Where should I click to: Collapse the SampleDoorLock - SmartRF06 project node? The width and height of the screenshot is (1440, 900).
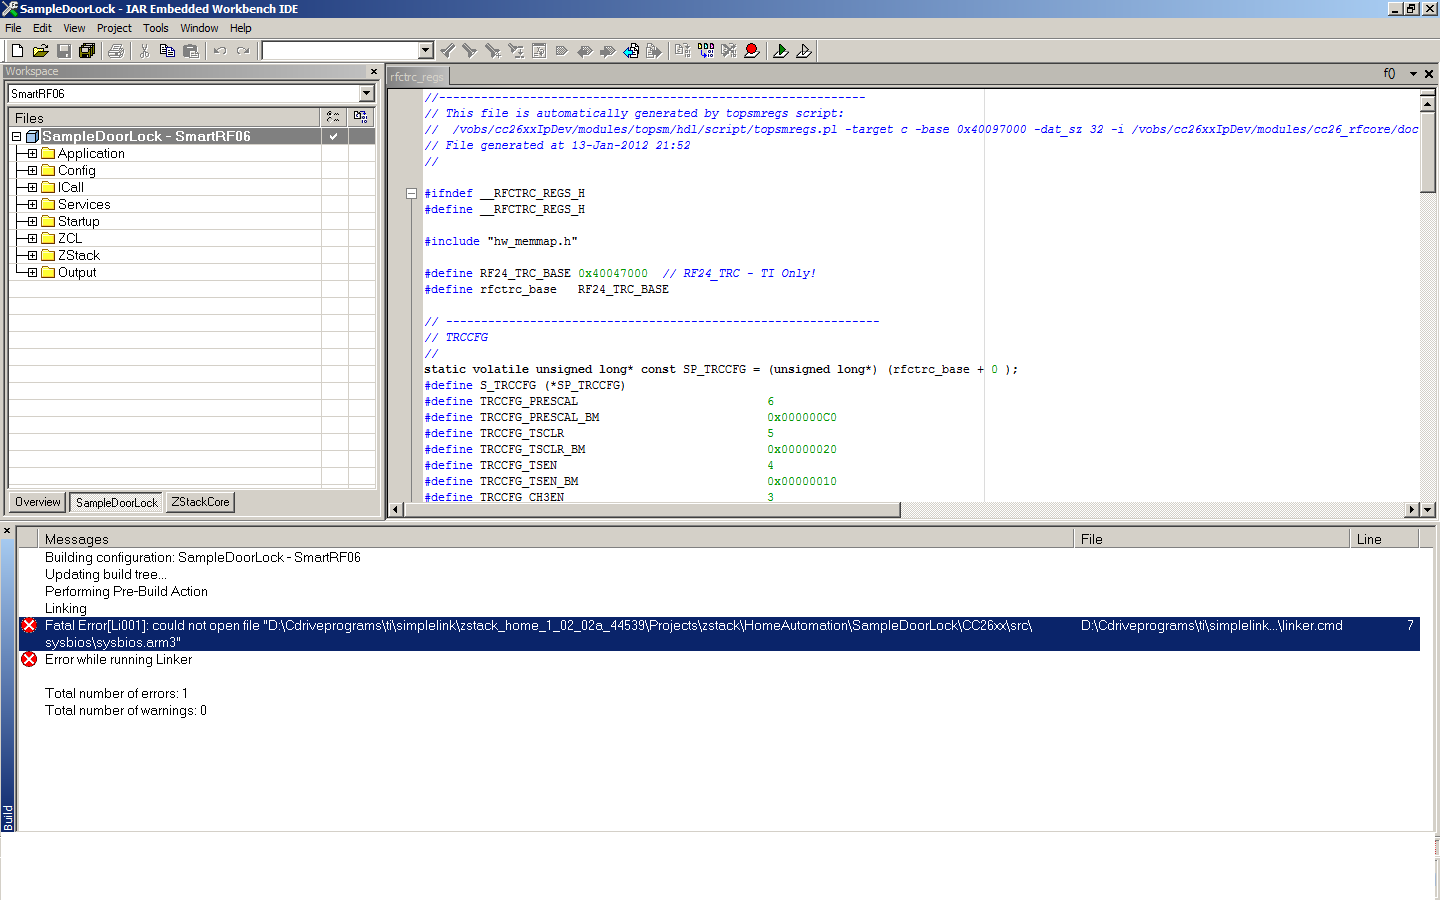pyautogui.click(x=17, y=136)
